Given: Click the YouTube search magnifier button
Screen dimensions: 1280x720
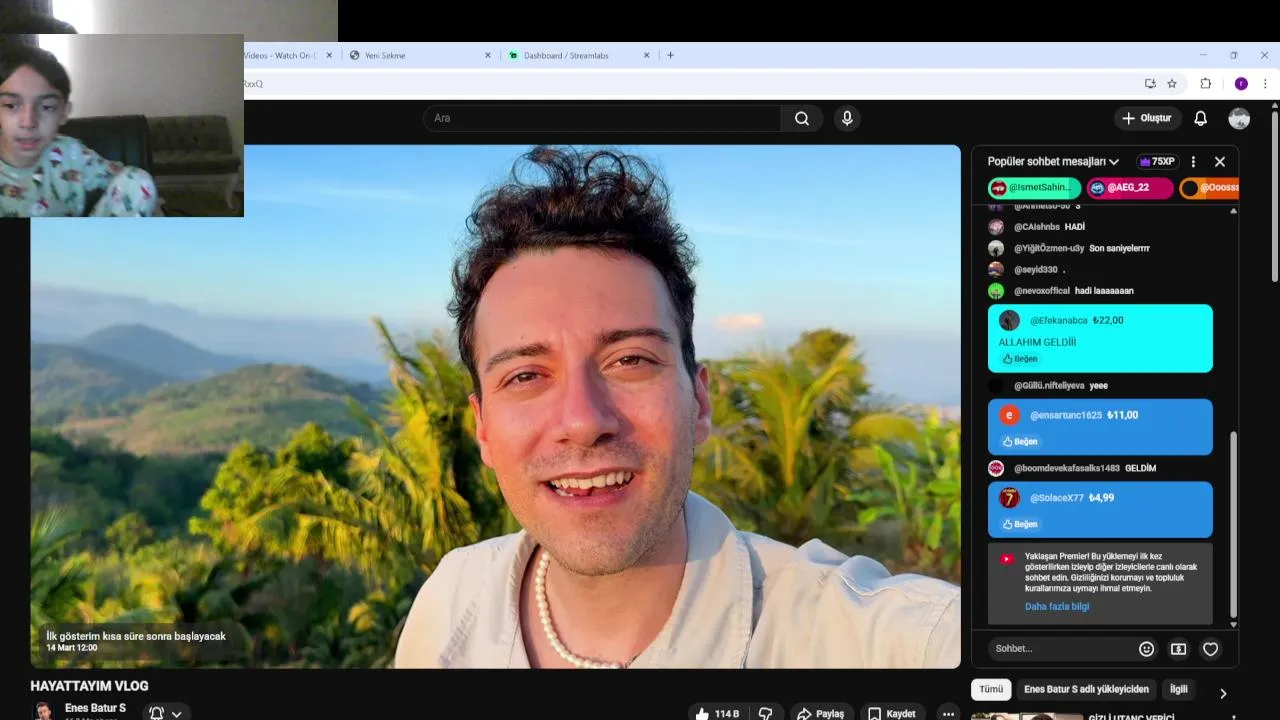Looking at the screenshot, I should click(x=802, y=118).
